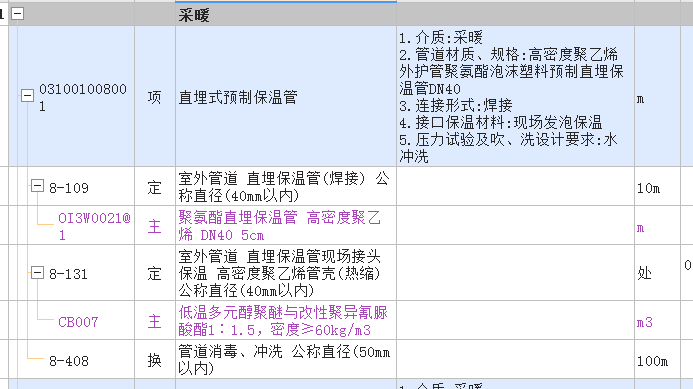Collapse the 8-131 quota row
Screen dimensions: 693x389
[38, 273]
